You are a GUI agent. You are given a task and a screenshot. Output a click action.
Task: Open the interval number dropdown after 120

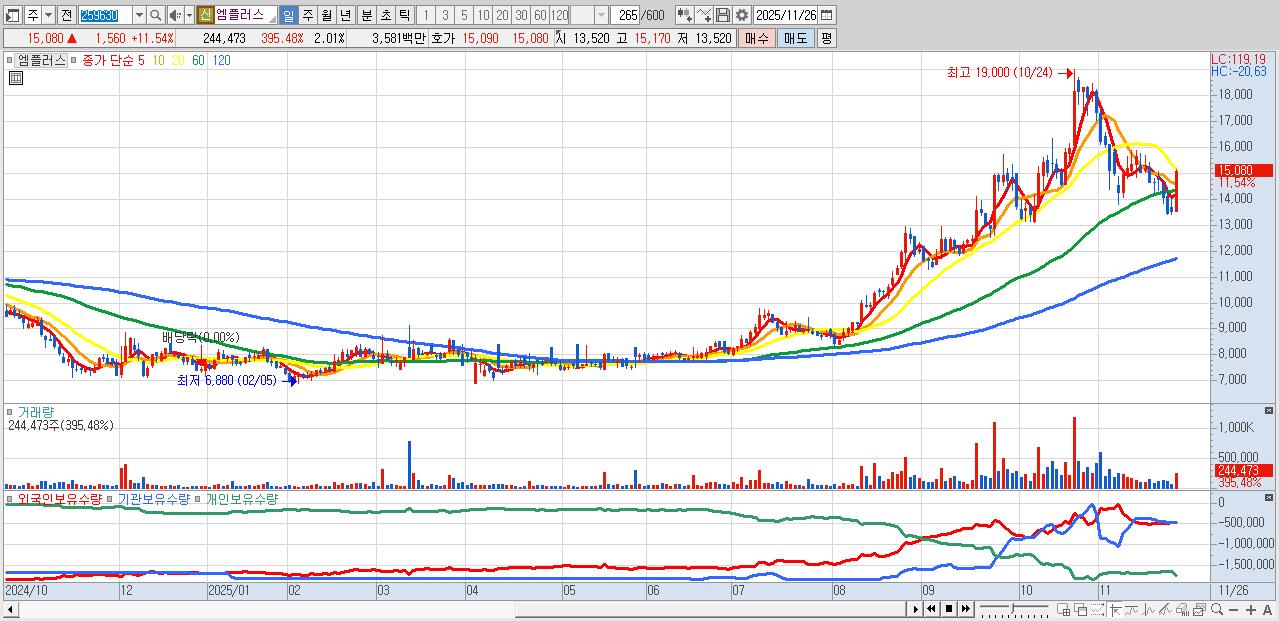click(601, 15)
